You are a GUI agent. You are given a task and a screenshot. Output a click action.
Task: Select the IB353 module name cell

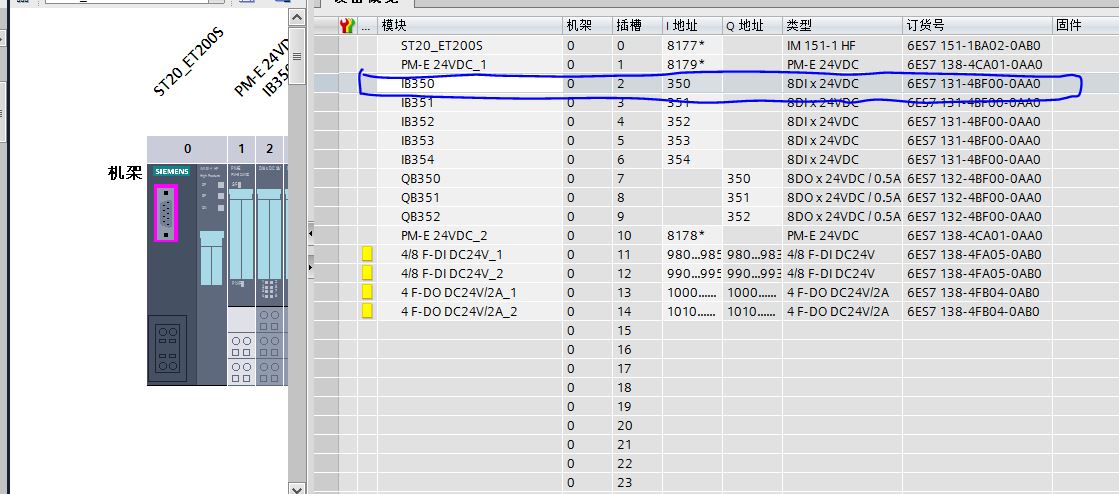pos(470,141)
